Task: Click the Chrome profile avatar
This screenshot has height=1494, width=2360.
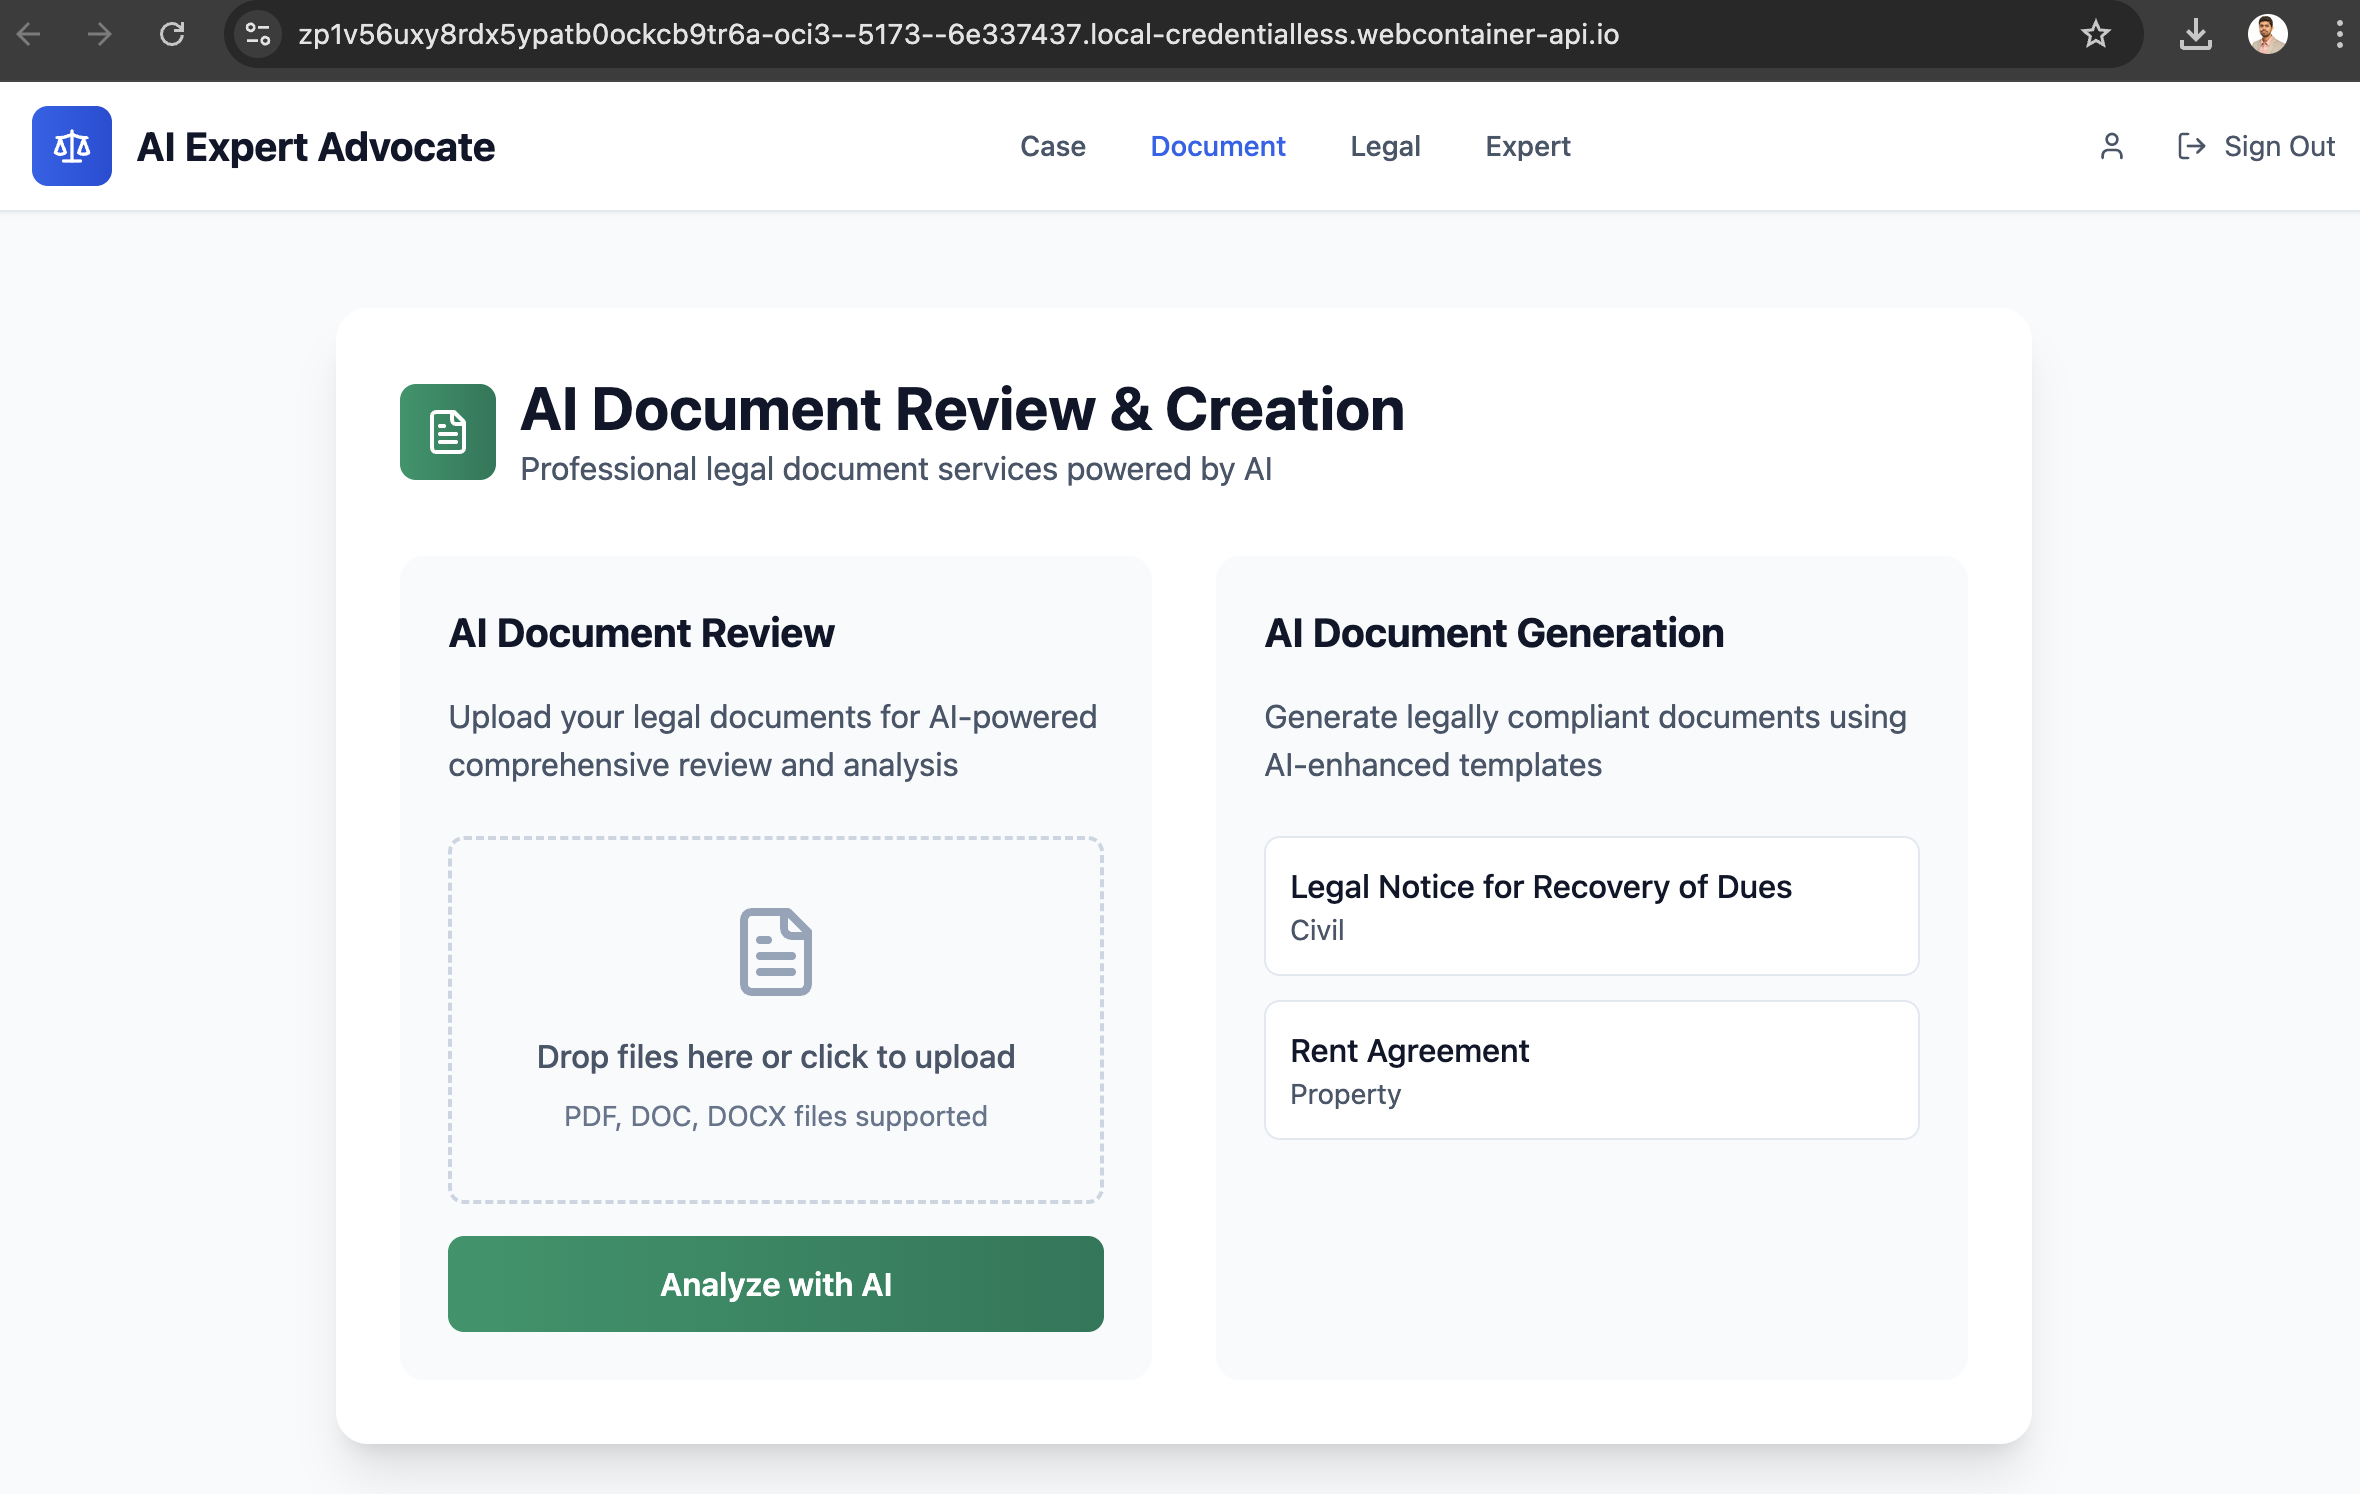Action: coord(2267,34)
